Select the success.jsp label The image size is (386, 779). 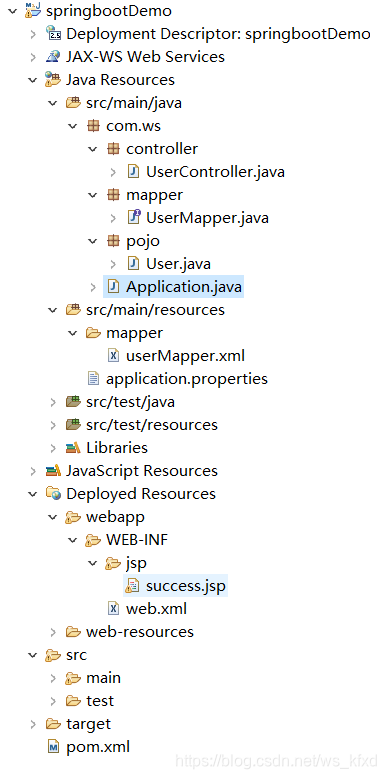[186, 586]
